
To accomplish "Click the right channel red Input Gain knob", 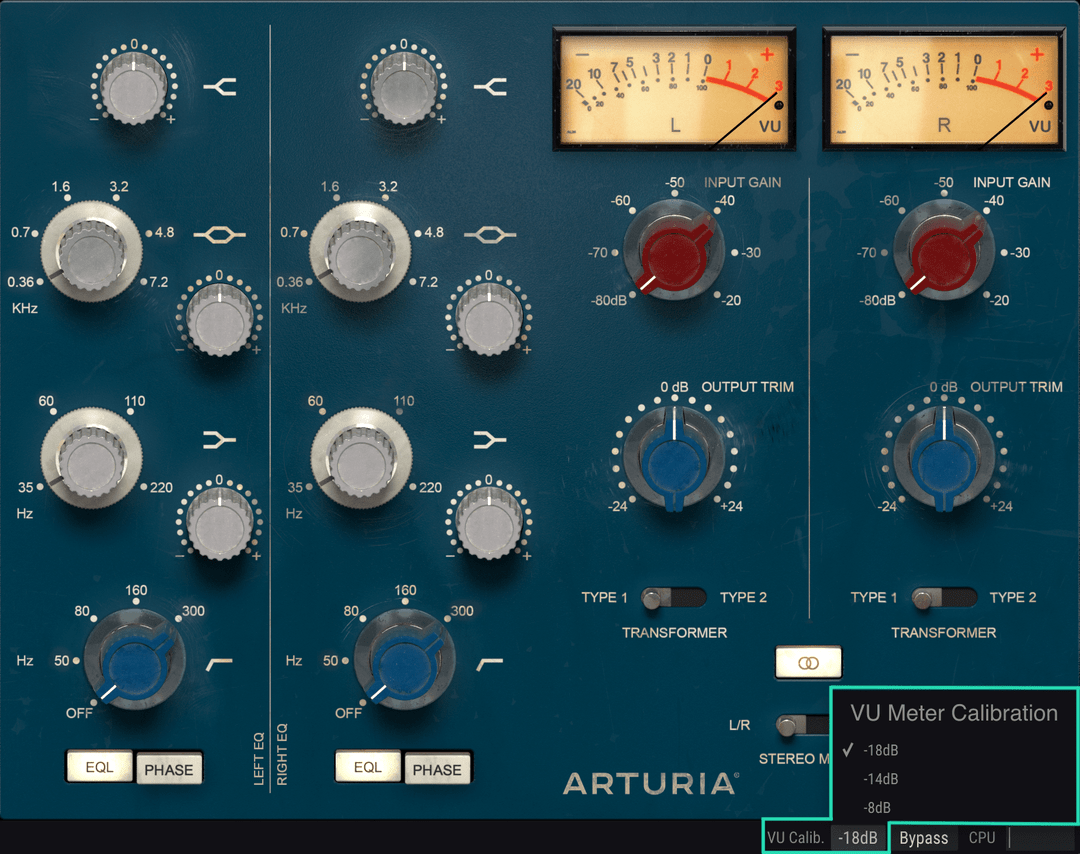I will [944, 251].
